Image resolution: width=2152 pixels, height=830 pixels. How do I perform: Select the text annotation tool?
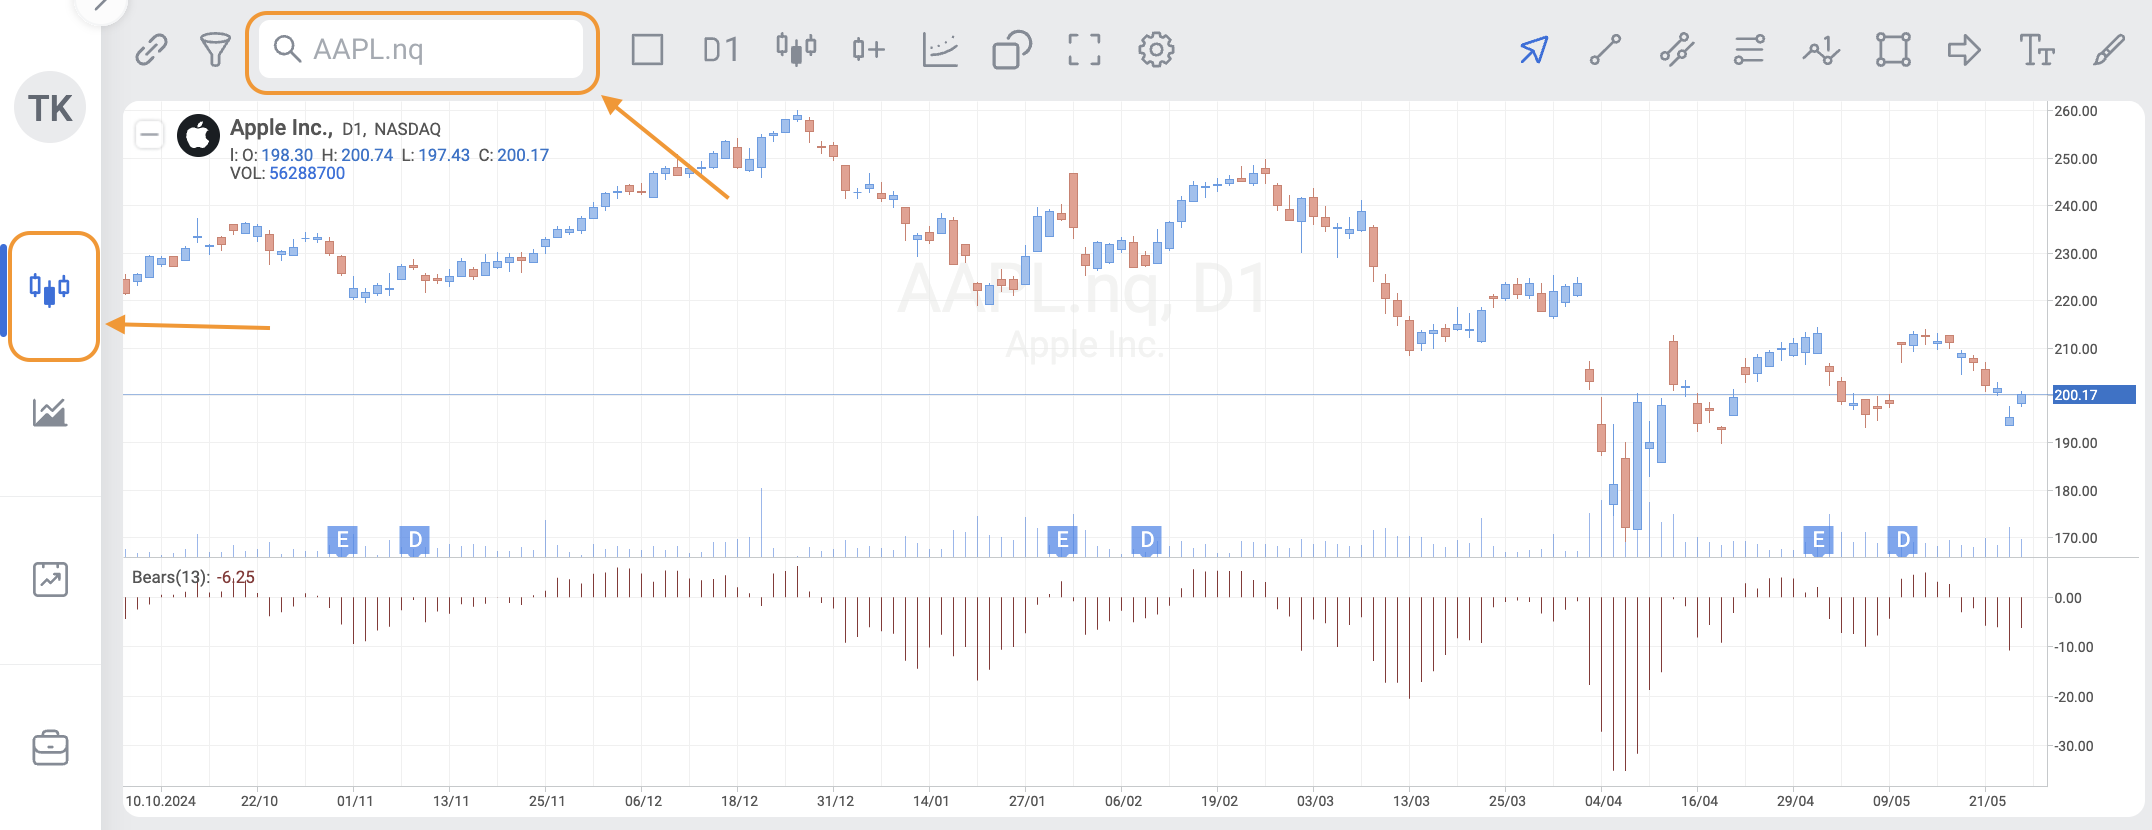[2037, 49]
